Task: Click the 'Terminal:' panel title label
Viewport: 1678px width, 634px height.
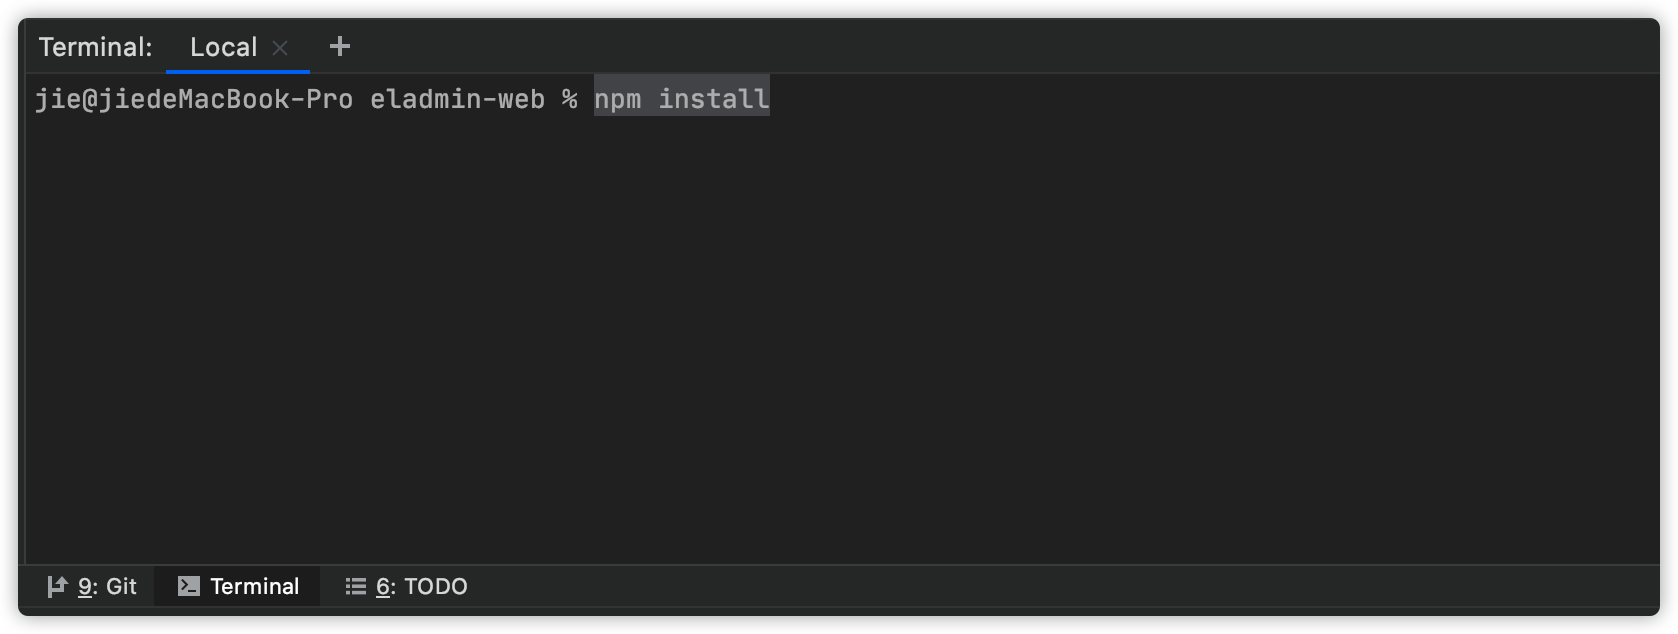Action: click(95, 47)
